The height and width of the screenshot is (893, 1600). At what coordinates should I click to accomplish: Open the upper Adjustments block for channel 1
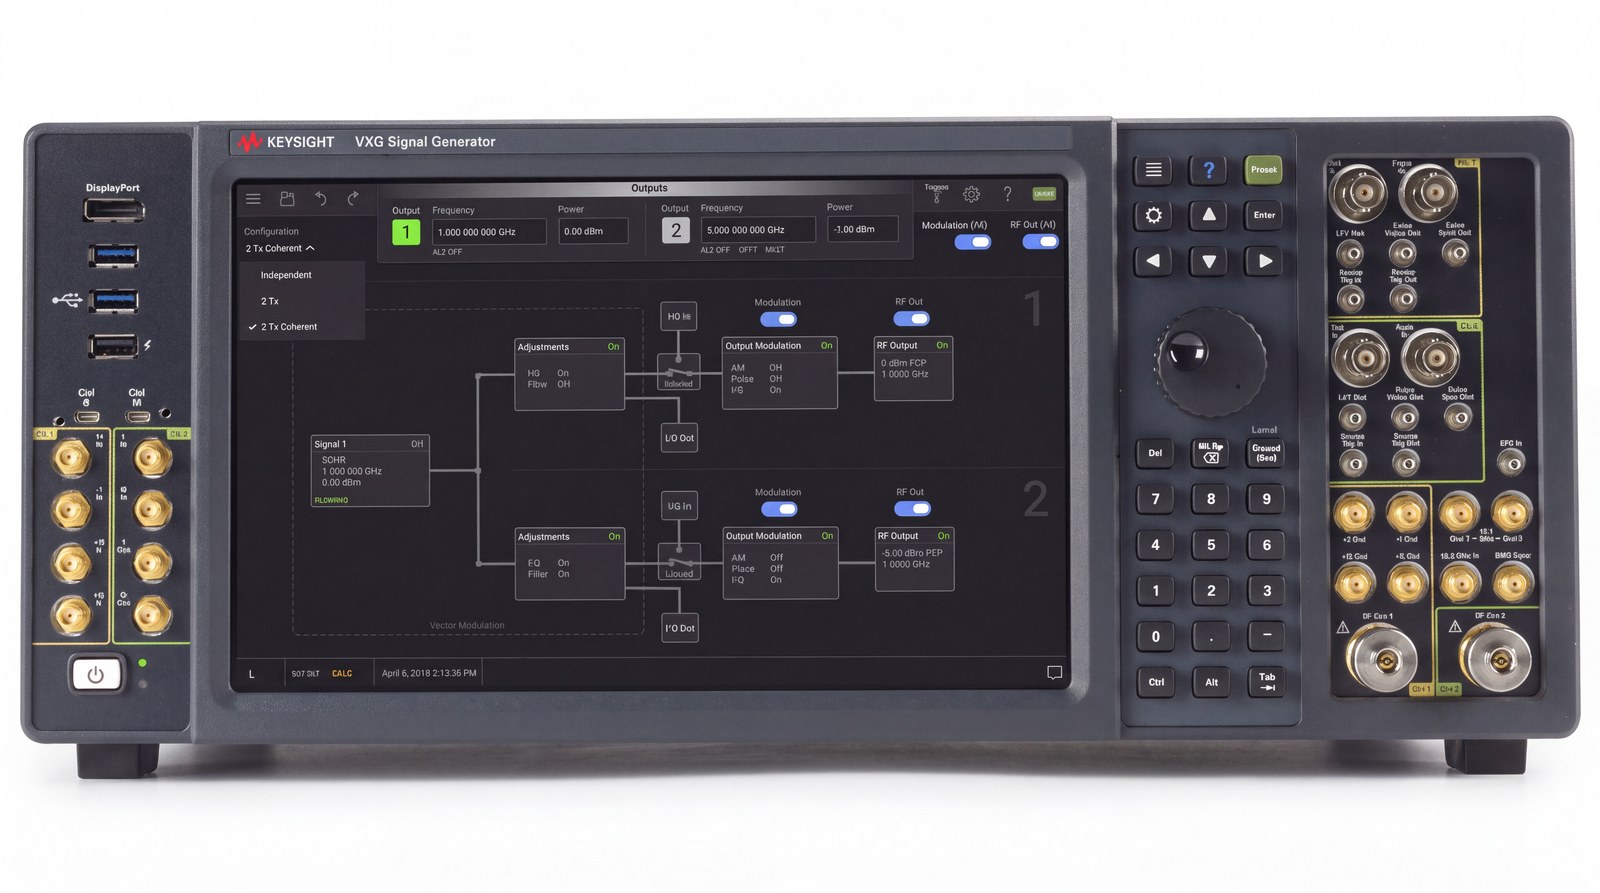coord(570,374)
